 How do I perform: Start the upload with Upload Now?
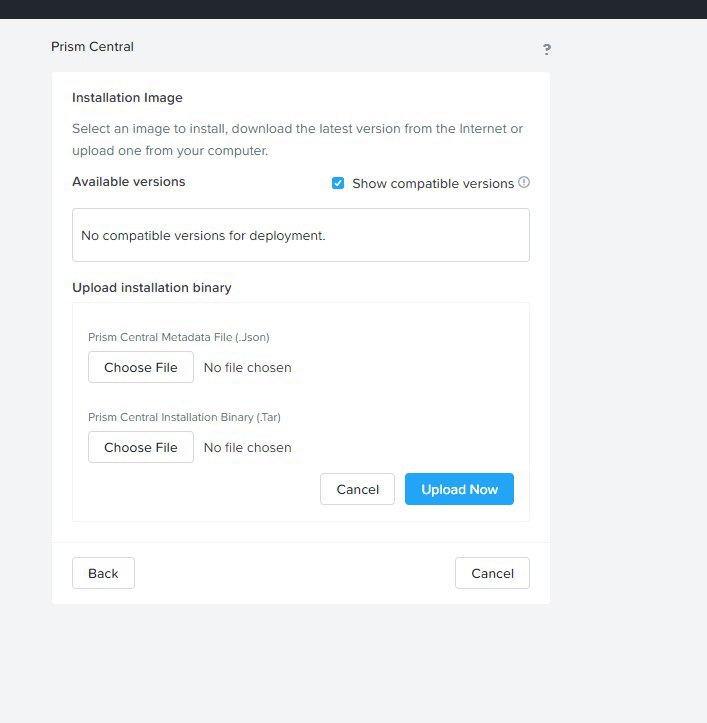pos(459,489)
